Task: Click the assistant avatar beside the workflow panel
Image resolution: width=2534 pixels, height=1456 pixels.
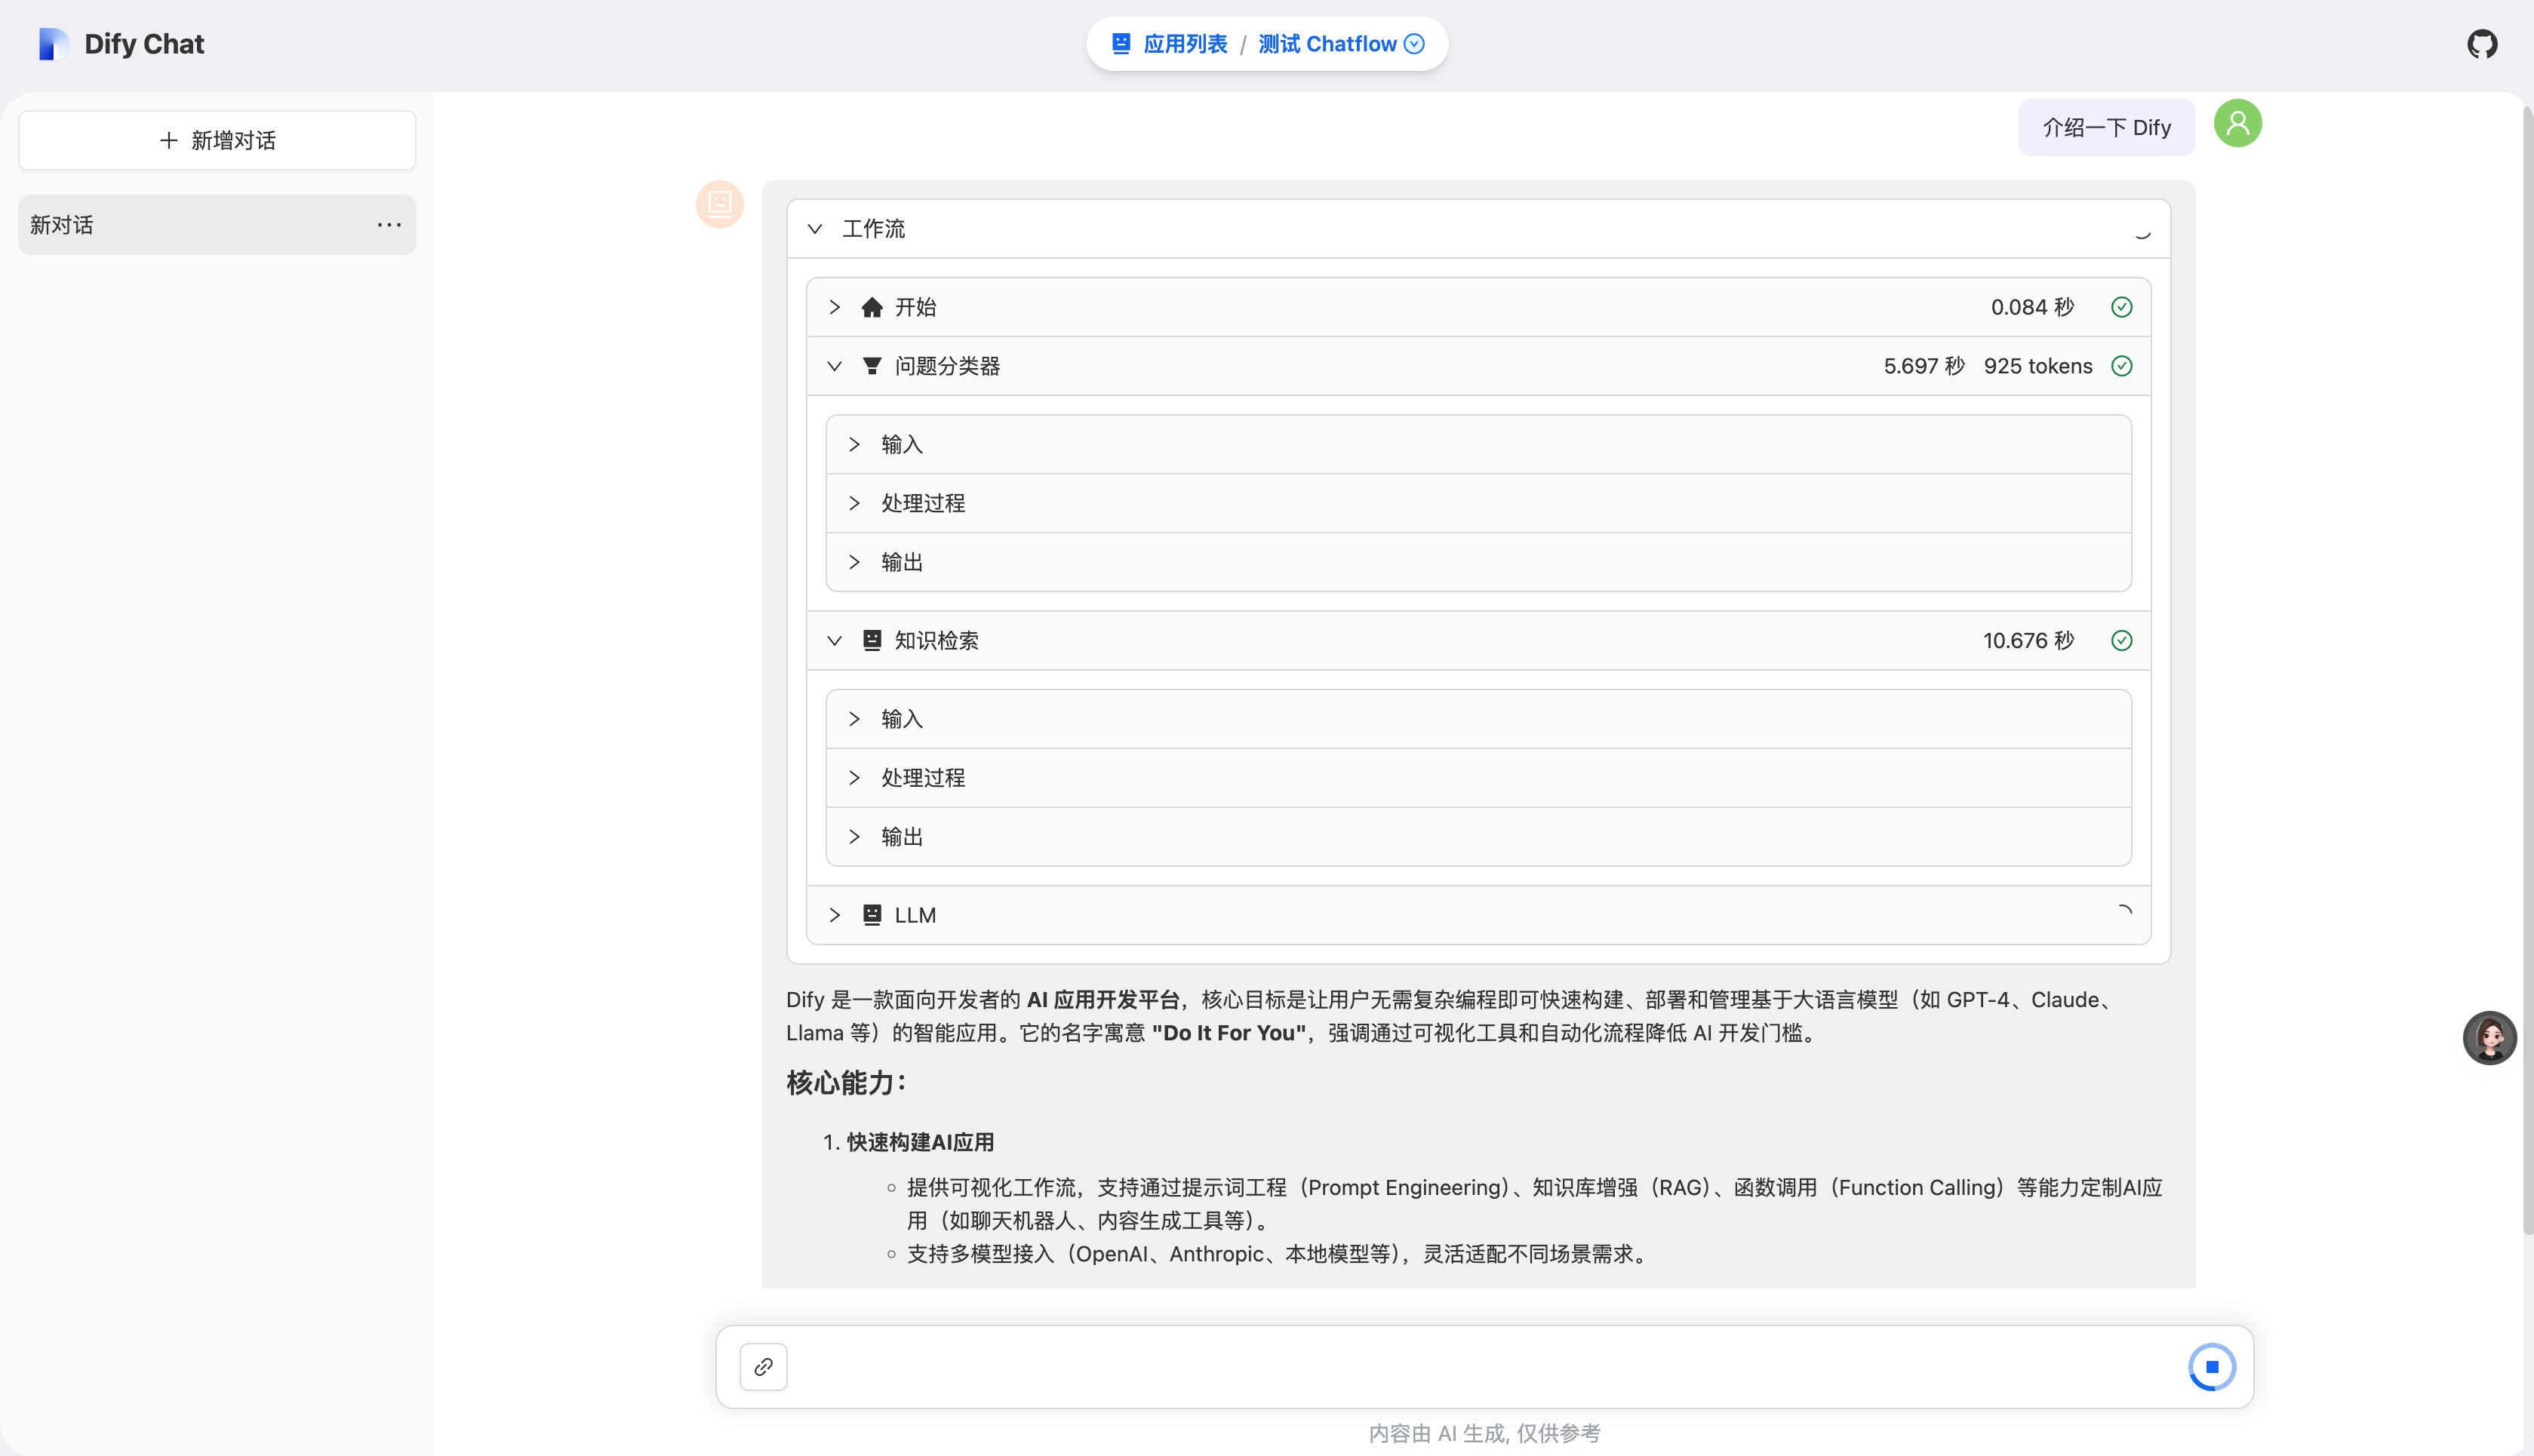Action: (x=719, y=204)
